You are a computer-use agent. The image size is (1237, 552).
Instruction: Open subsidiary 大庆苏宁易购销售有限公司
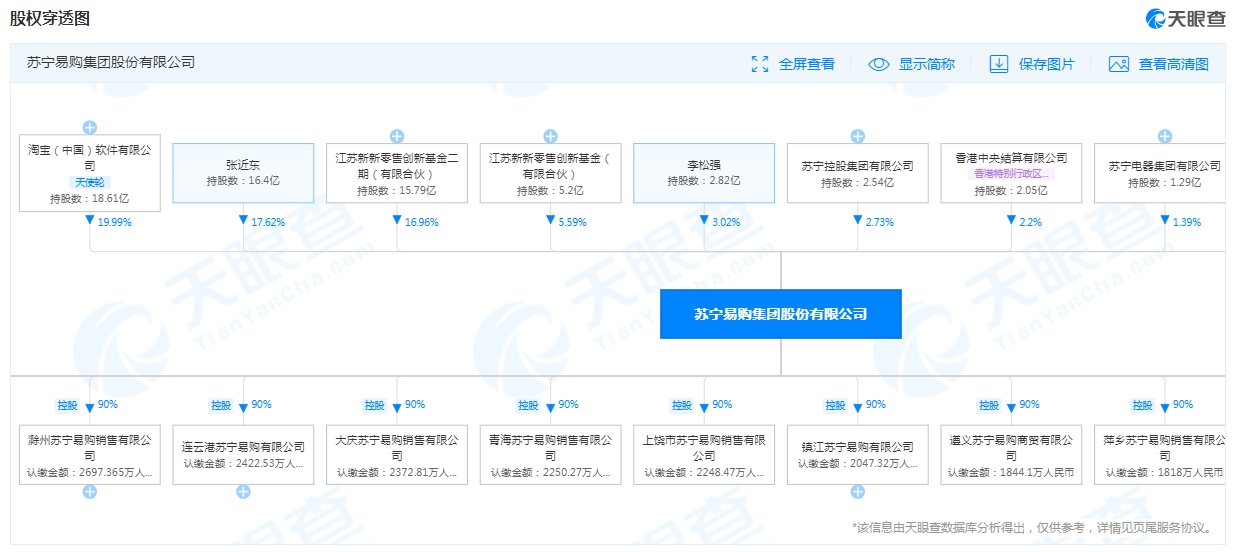[396, 455]
